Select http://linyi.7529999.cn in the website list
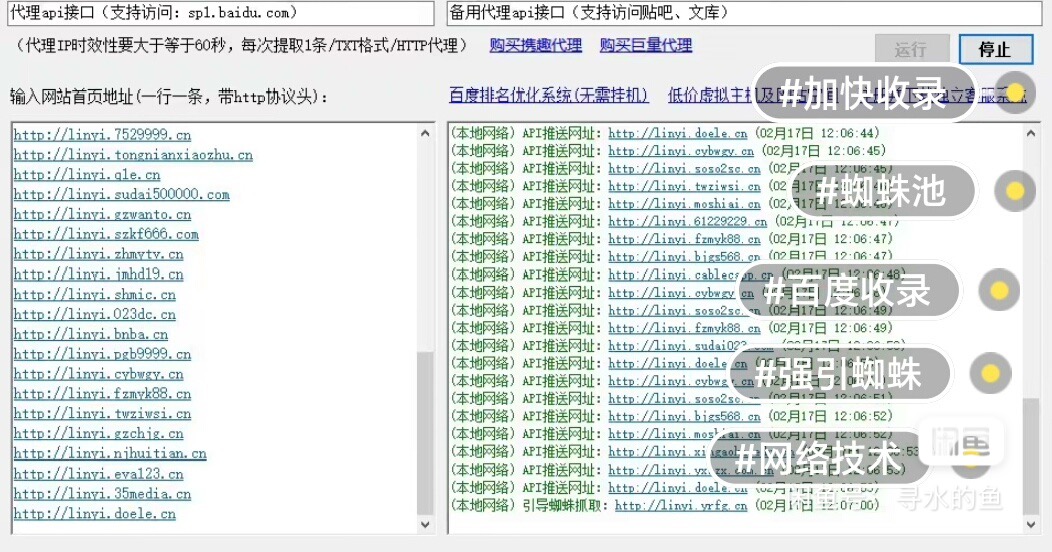Viewport: 1052px width, 552px height. pos(102,135)
